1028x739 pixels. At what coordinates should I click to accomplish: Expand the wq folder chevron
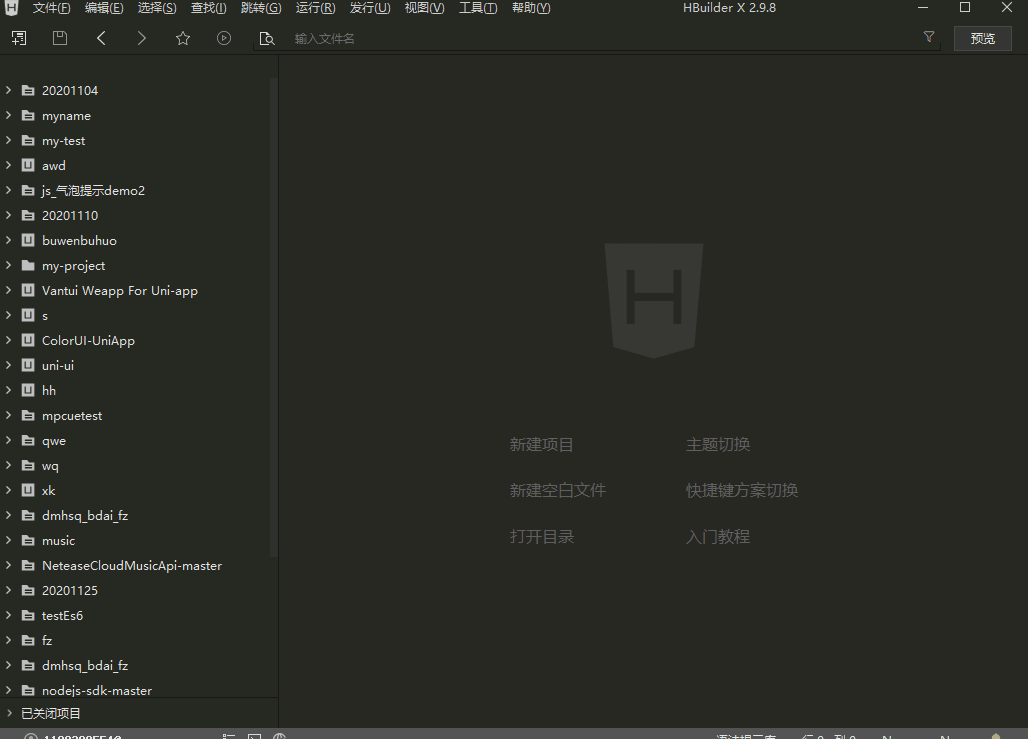pos(9,465)
